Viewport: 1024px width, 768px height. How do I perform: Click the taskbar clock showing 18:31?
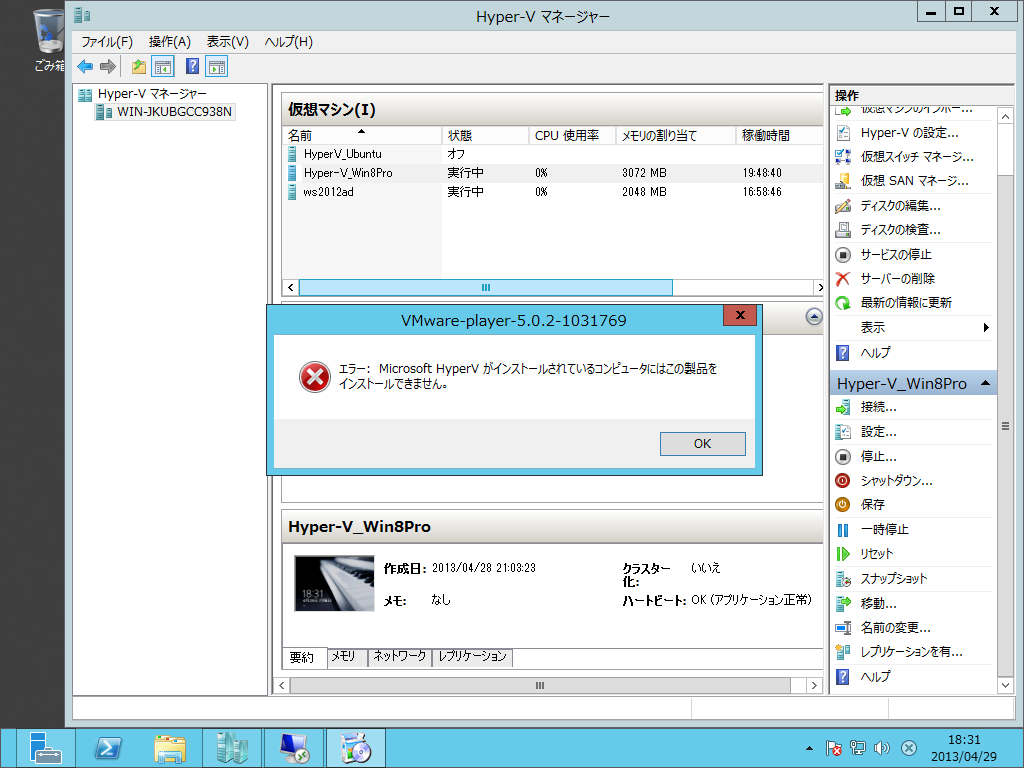[963, 748]
